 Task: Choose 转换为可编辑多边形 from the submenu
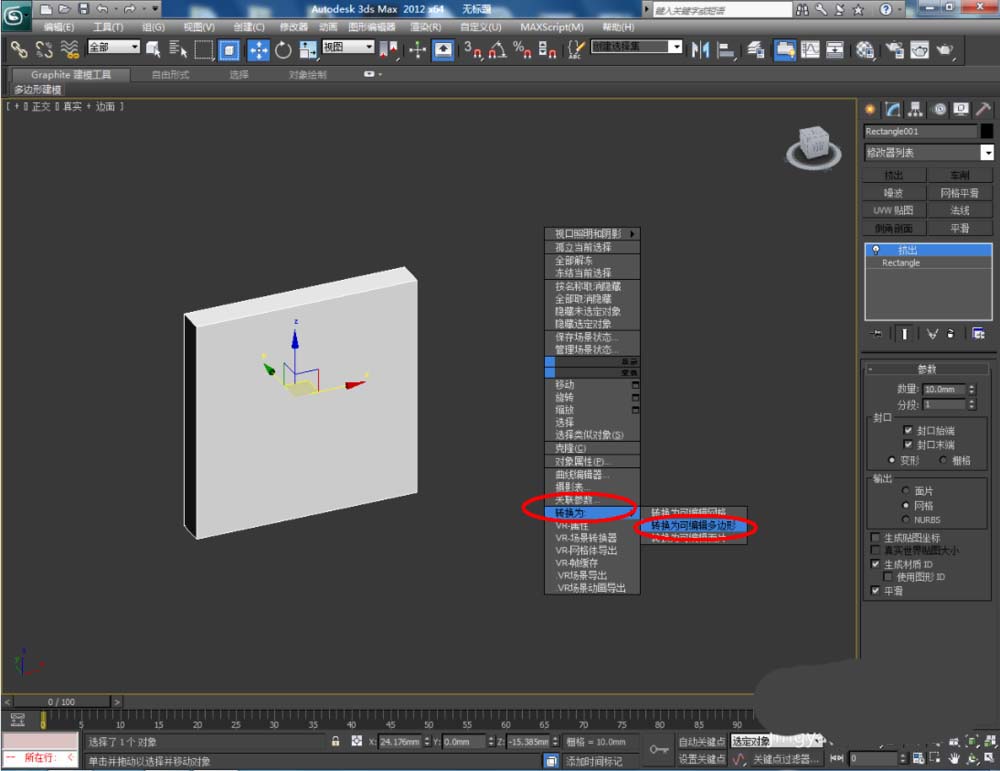point(693,525)
